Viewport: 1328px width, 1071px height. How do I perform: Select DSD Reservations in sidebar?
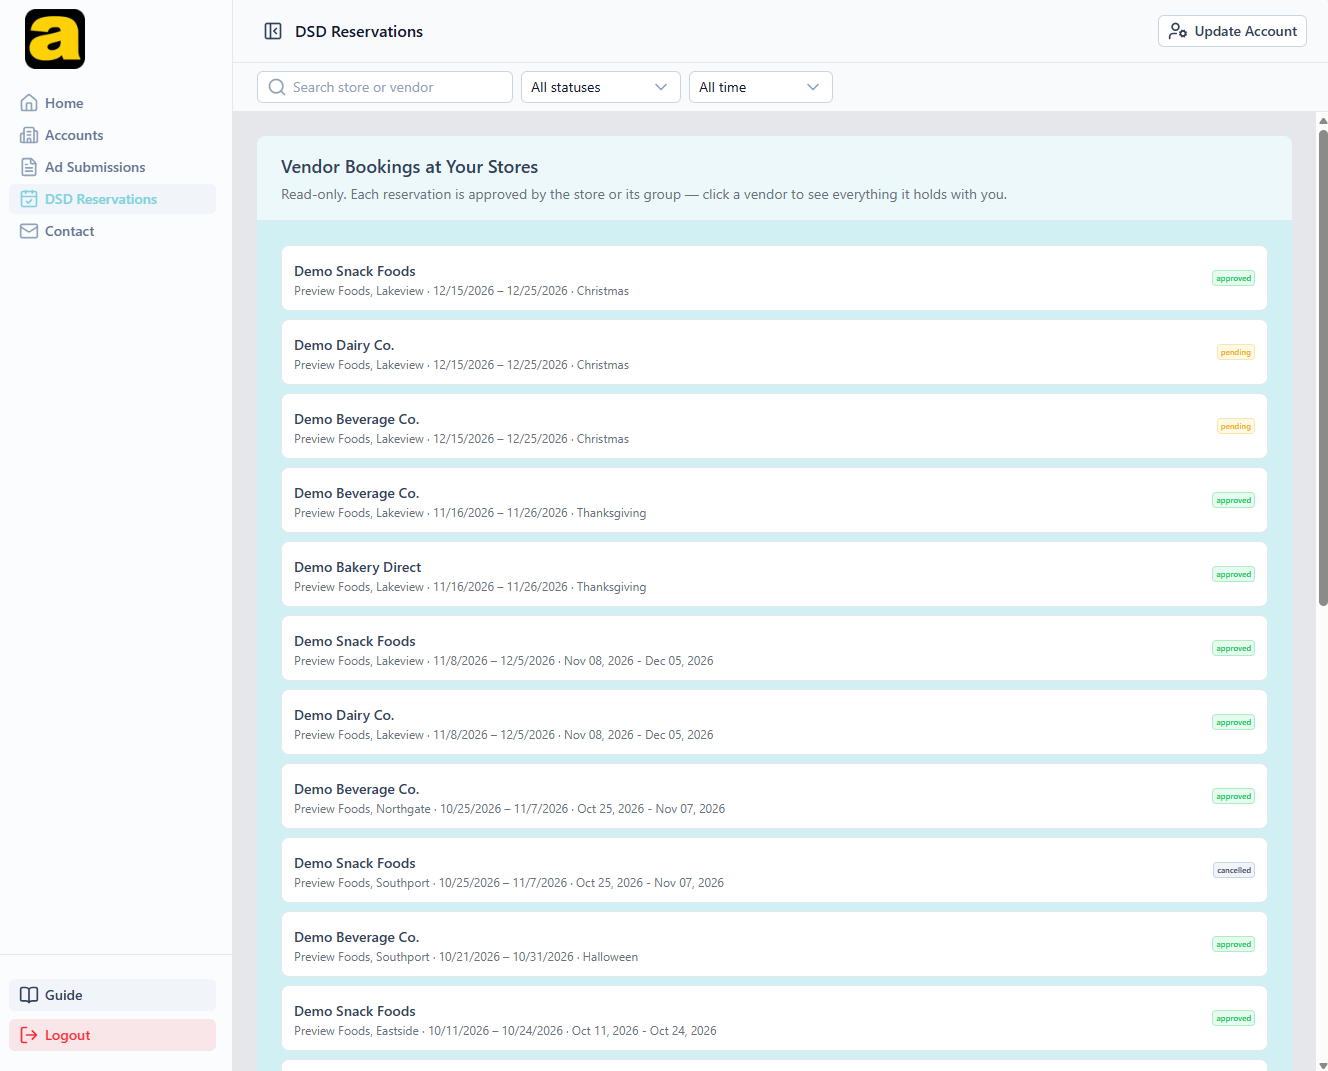(x=112, y=199)
